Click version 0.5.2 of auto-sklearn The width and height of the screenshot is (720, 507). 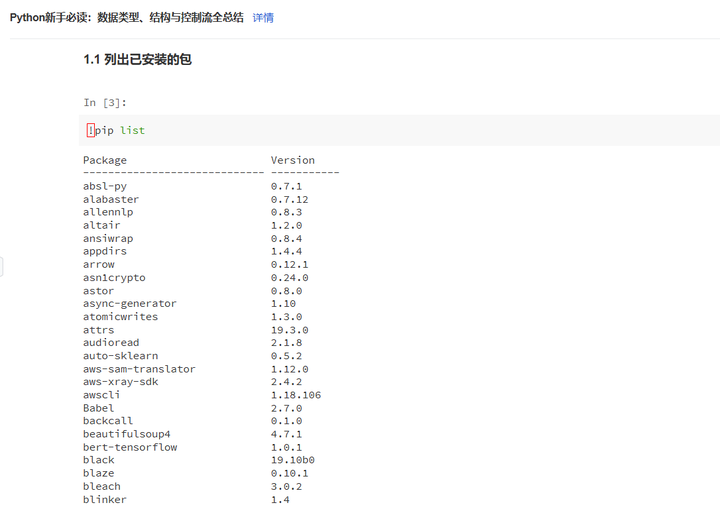[286, 356]
